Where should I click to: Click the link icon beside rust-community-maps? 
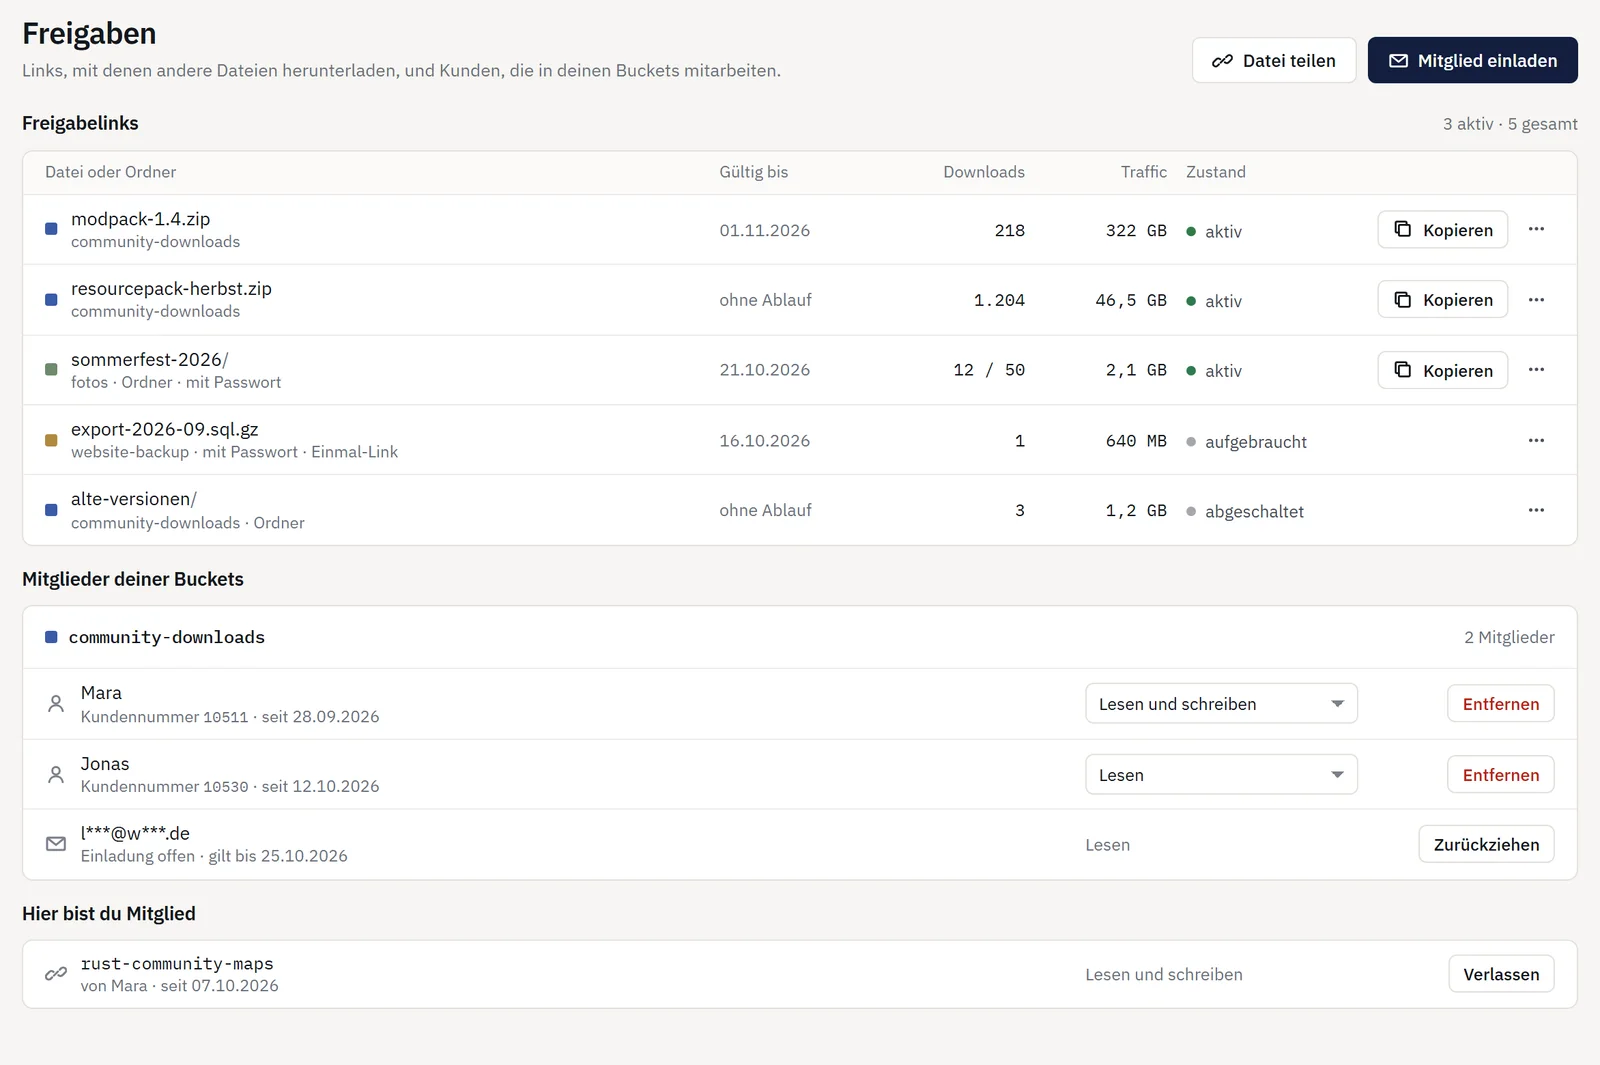(56, 974)
